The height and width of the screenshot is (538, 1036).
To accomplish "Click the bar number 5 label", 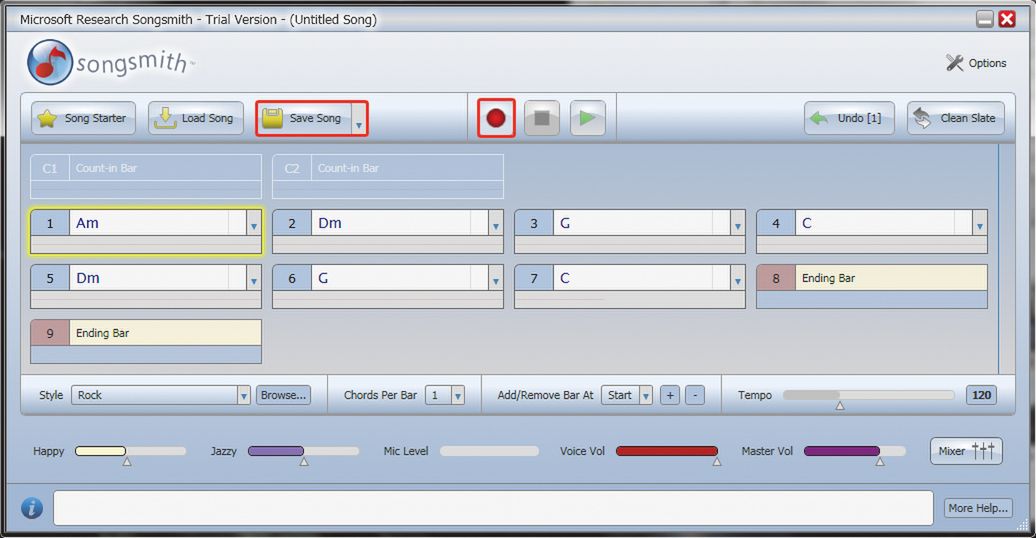I will (50, 278).
